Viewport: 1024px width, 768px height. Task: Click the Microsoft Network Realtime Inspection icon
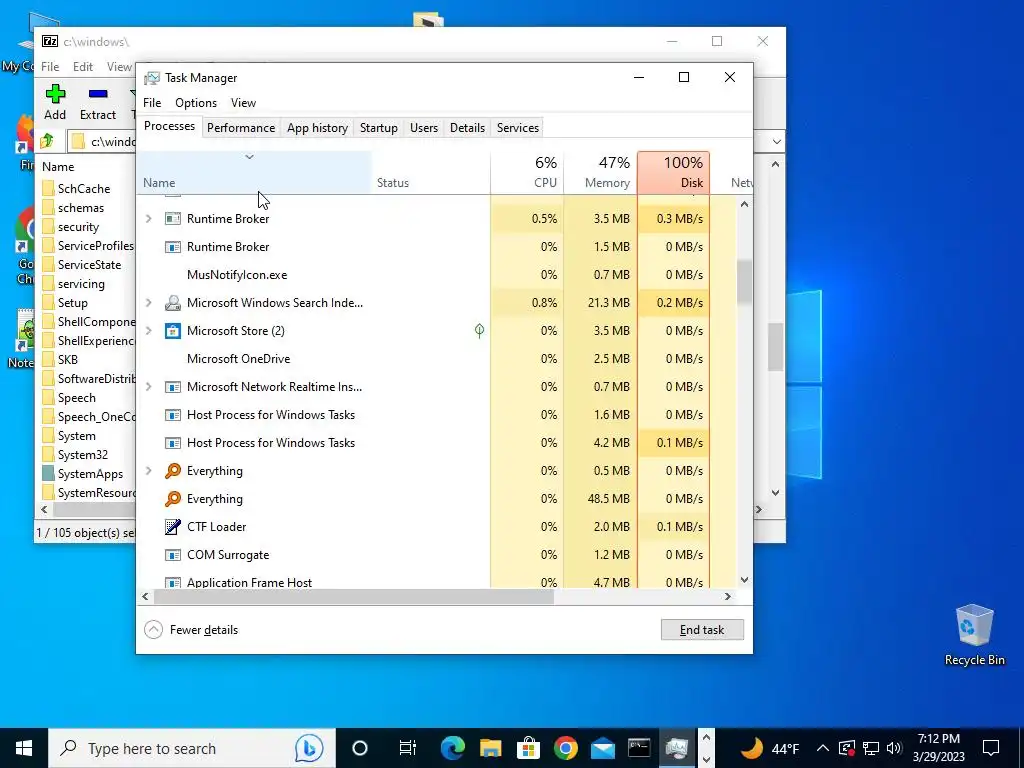click(172, 387)
